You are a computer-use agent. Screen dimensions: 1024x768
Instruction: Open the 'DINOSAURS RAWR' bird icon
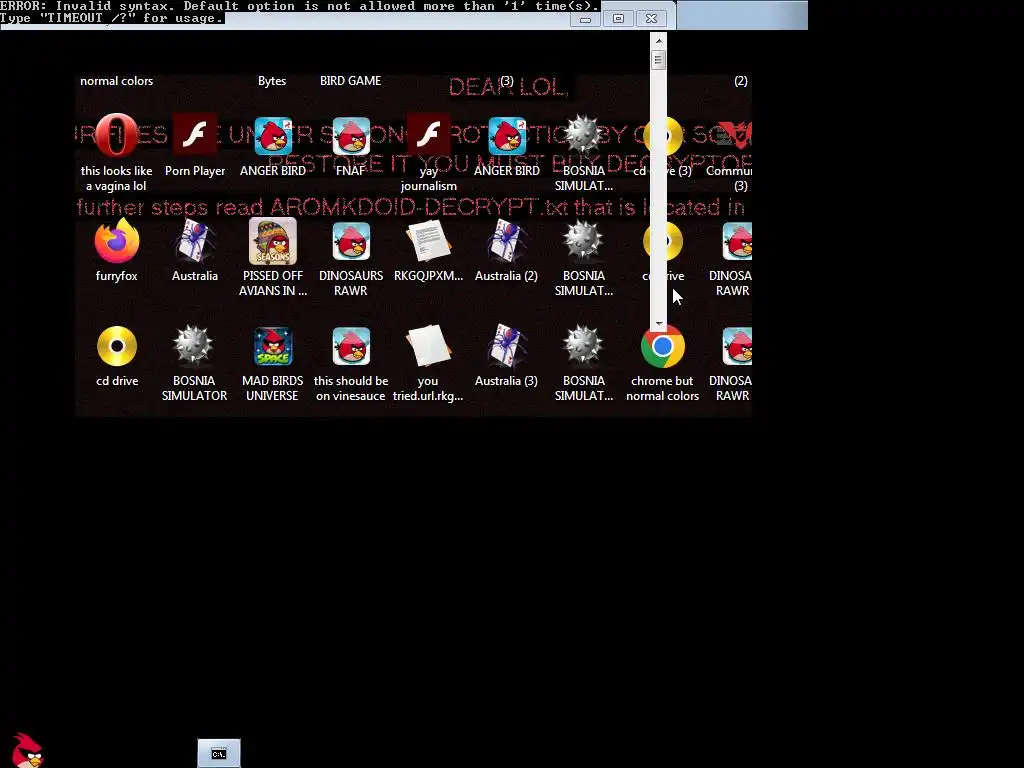pyautogui.click(x=351, y=241)
